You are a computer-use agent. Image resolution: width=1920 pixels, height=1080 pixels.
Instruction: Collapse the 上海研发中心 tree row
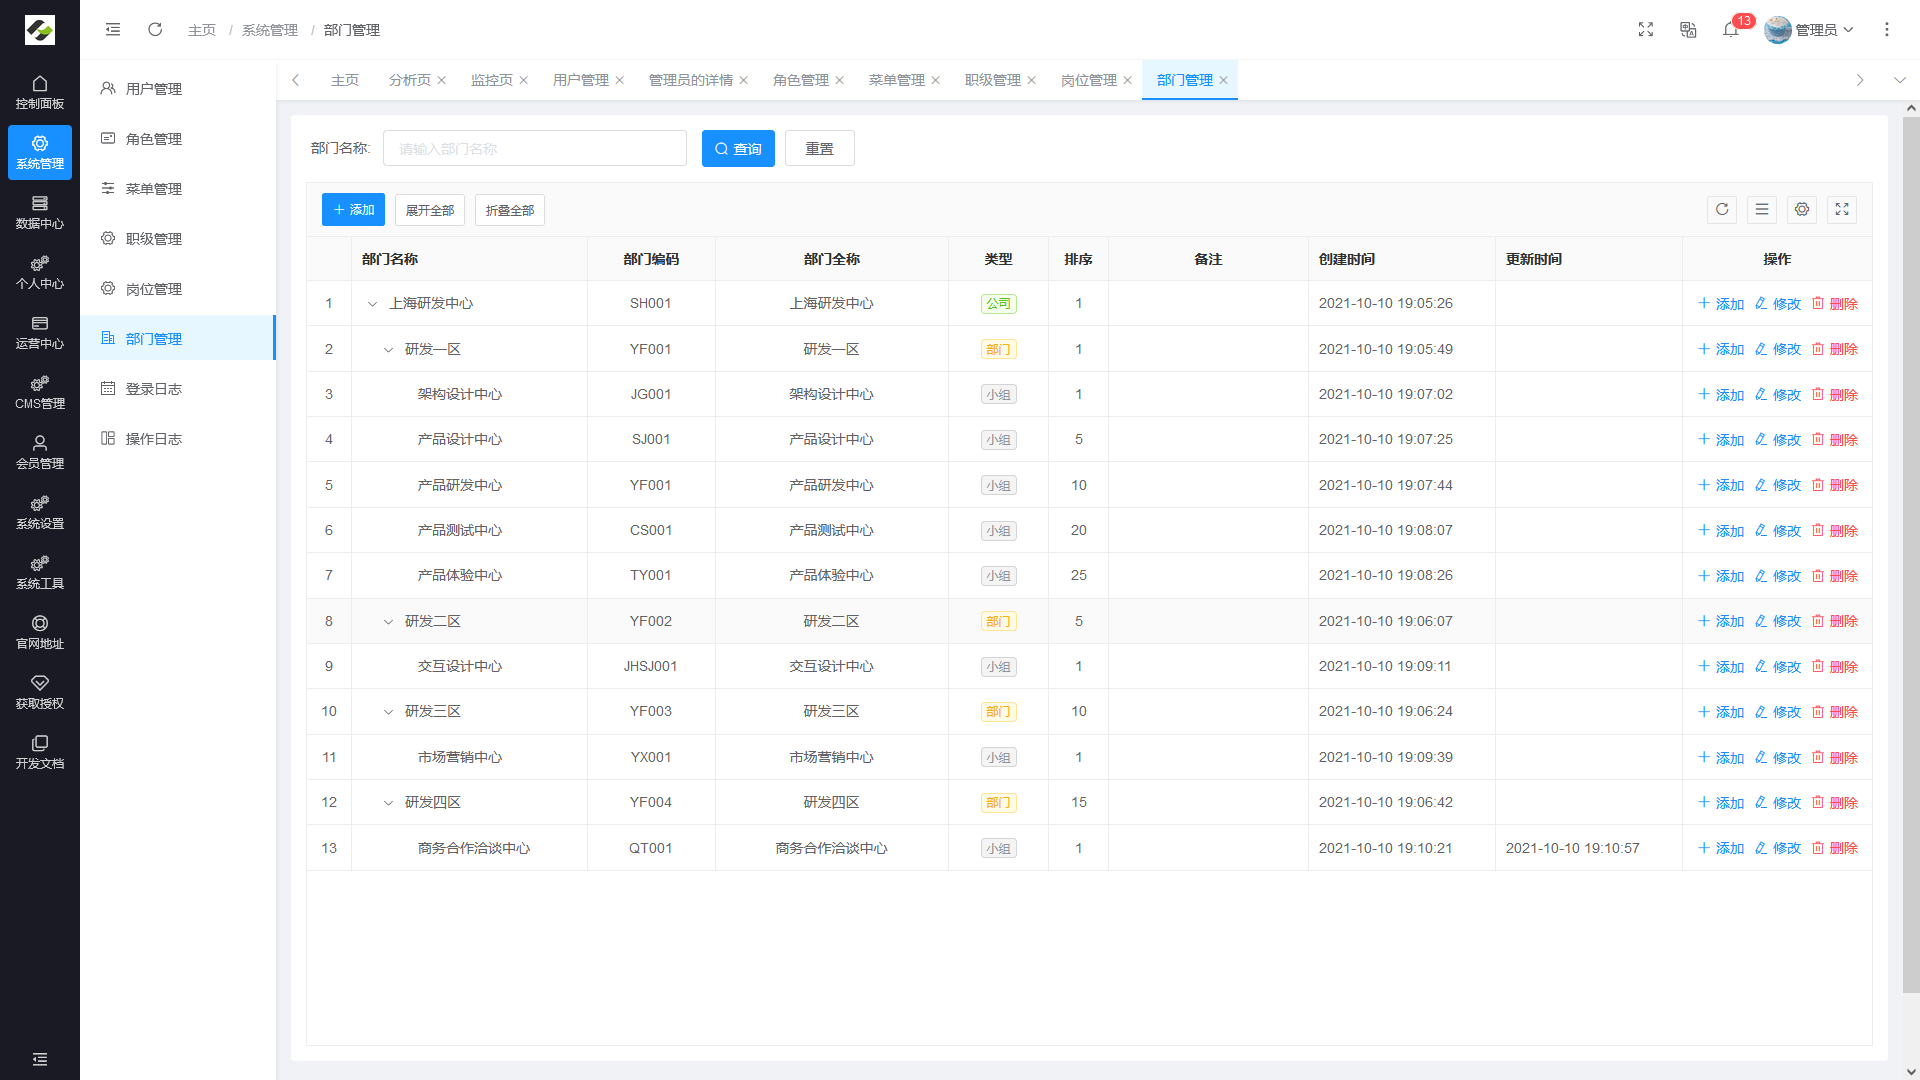tap(372, 304)
